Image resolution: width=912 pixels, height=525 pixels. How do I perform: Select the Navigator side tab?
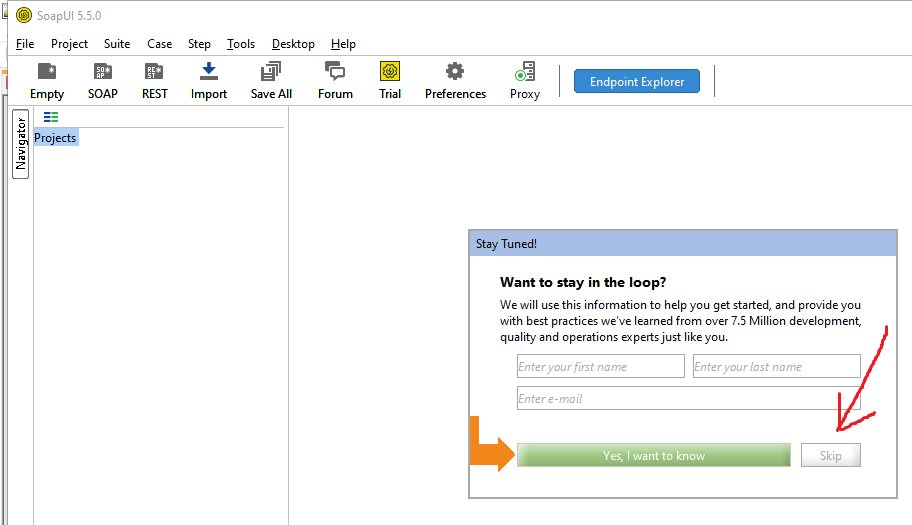pos(21,144)
